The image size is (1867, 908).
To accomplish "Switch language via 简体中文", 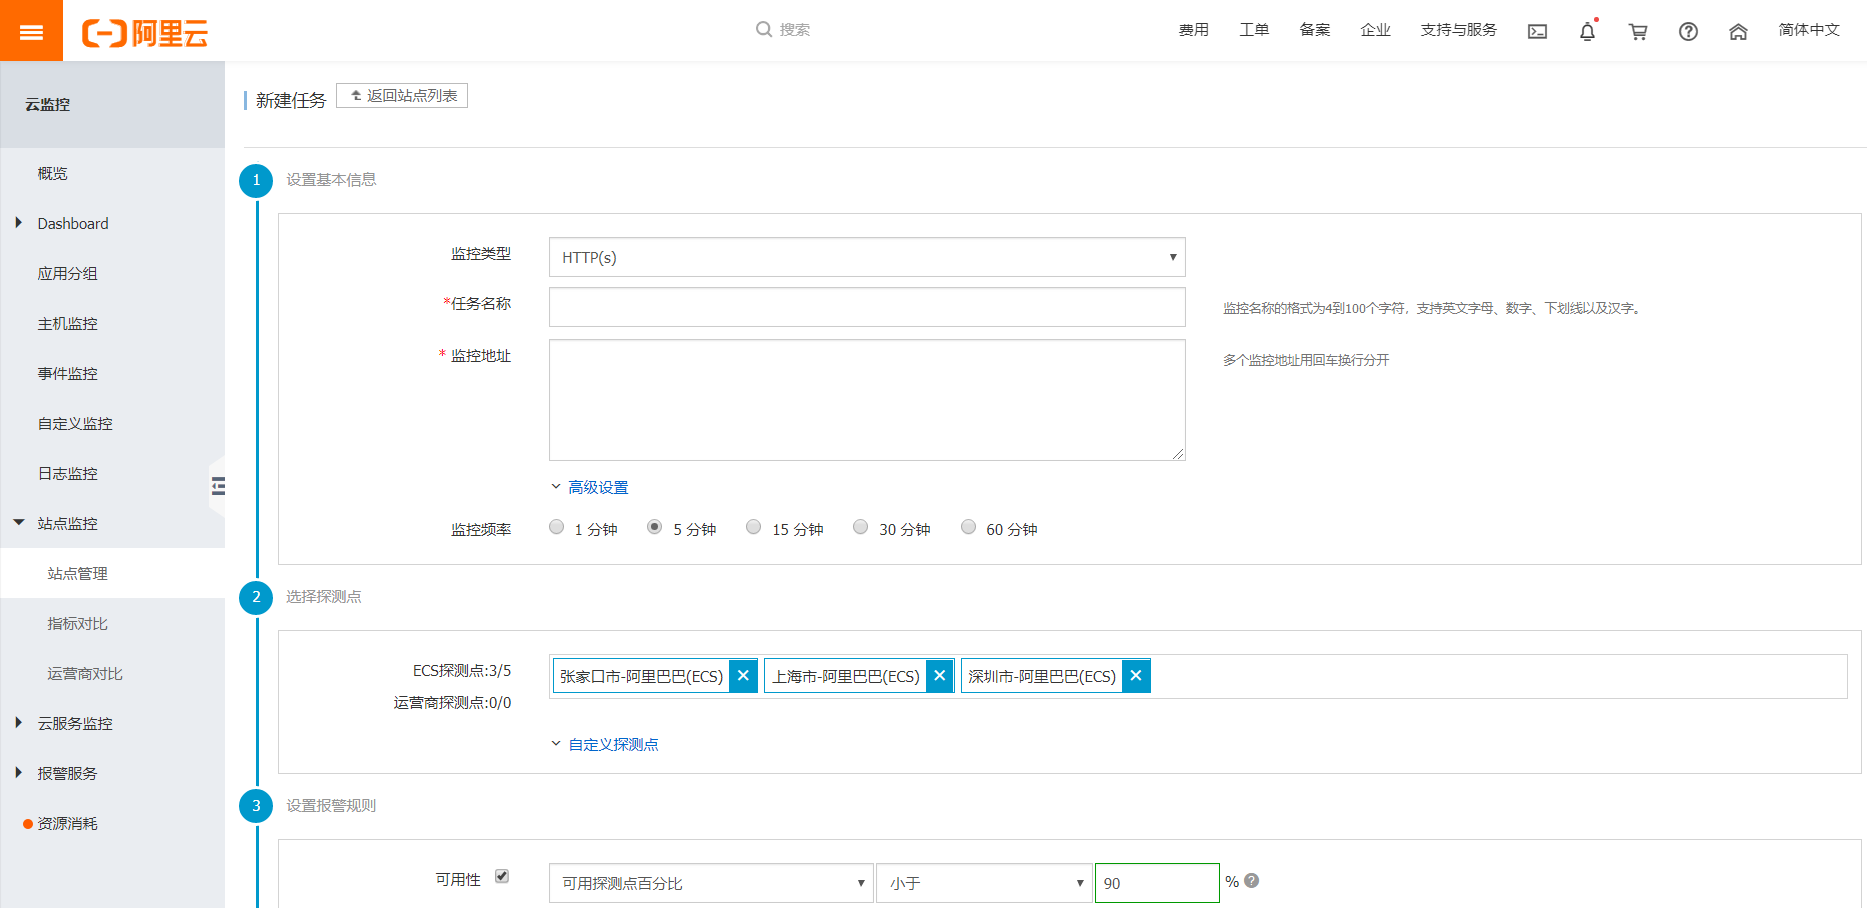I will 1809,30.
